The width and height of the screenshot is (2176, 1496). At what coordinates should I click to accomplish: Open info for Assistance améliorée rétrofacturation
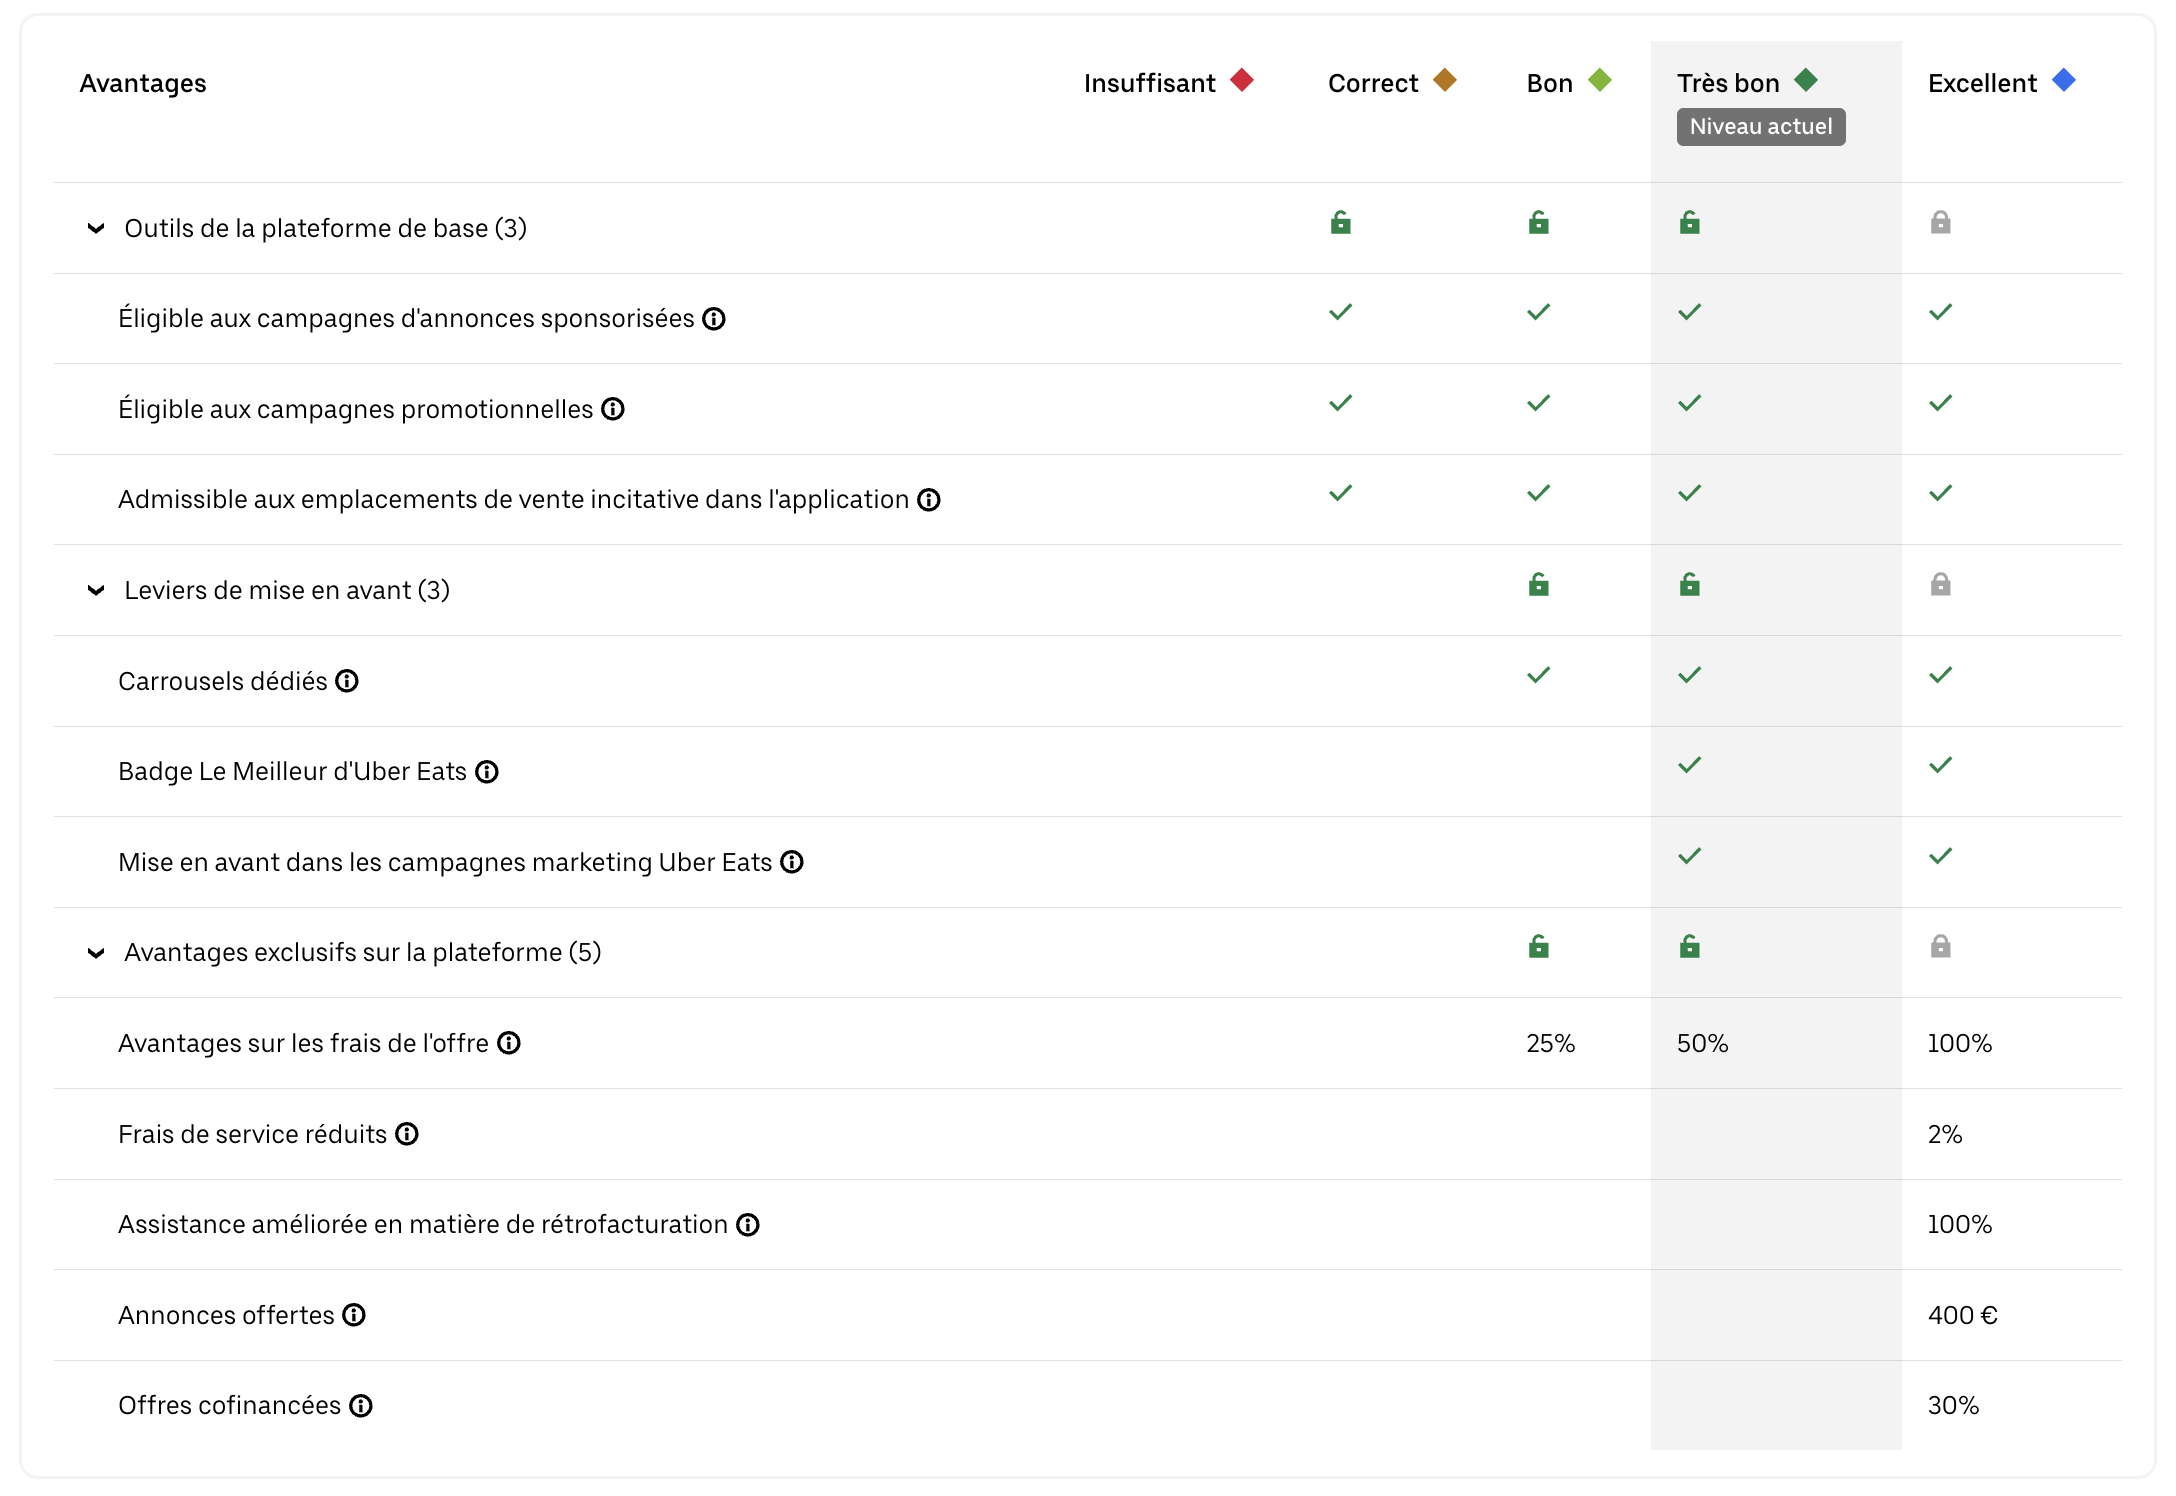pos(748,1225)
